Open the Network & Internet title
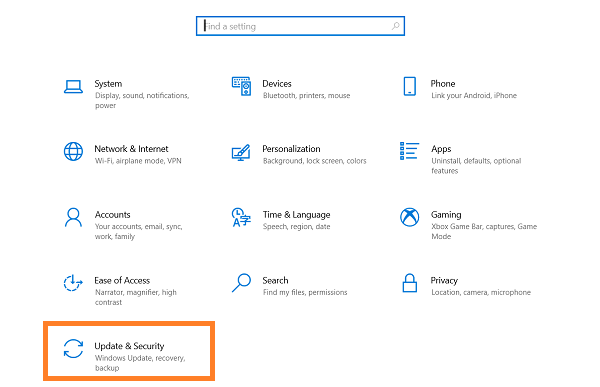 click(131, 149)
